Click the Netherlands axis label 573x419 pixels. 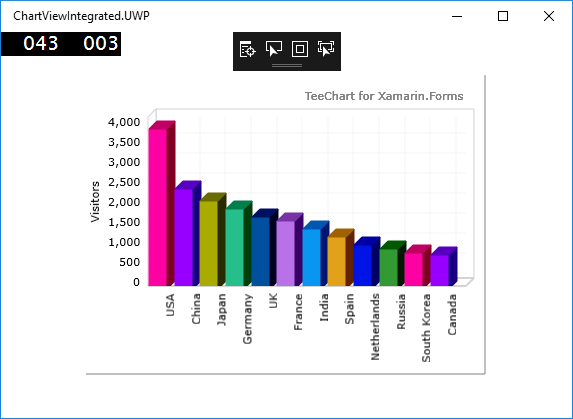(x=375, y=327)
